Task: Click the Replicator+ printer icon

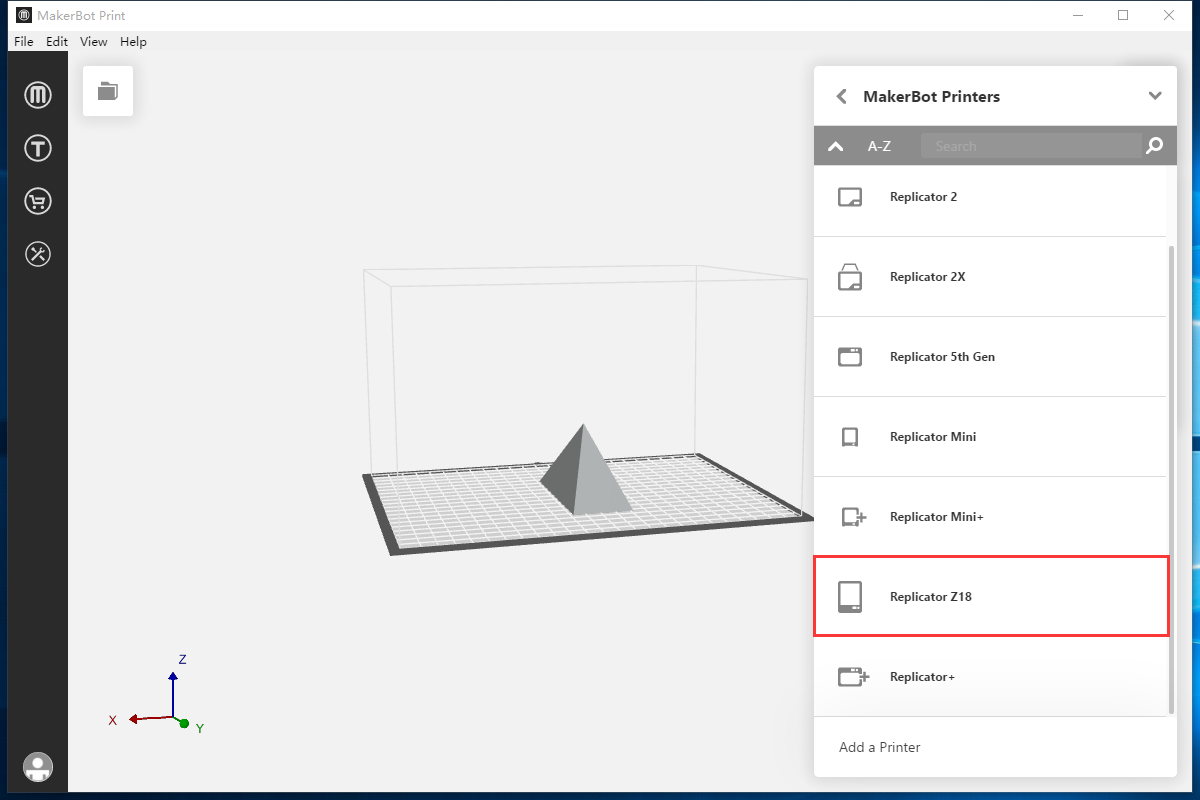Action: 853,677
